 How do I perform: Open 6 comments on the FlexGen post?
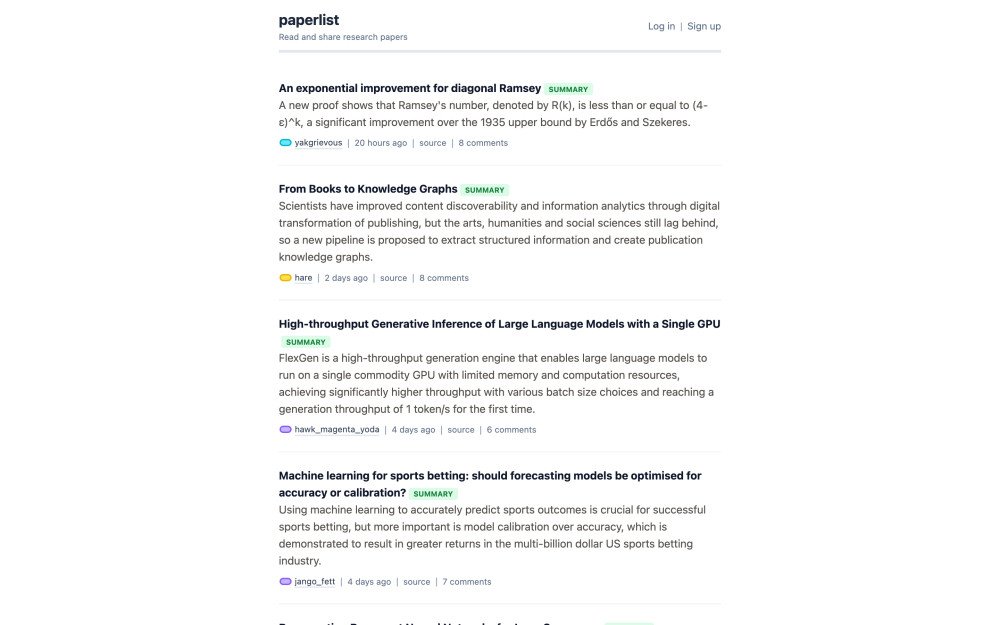511,429
